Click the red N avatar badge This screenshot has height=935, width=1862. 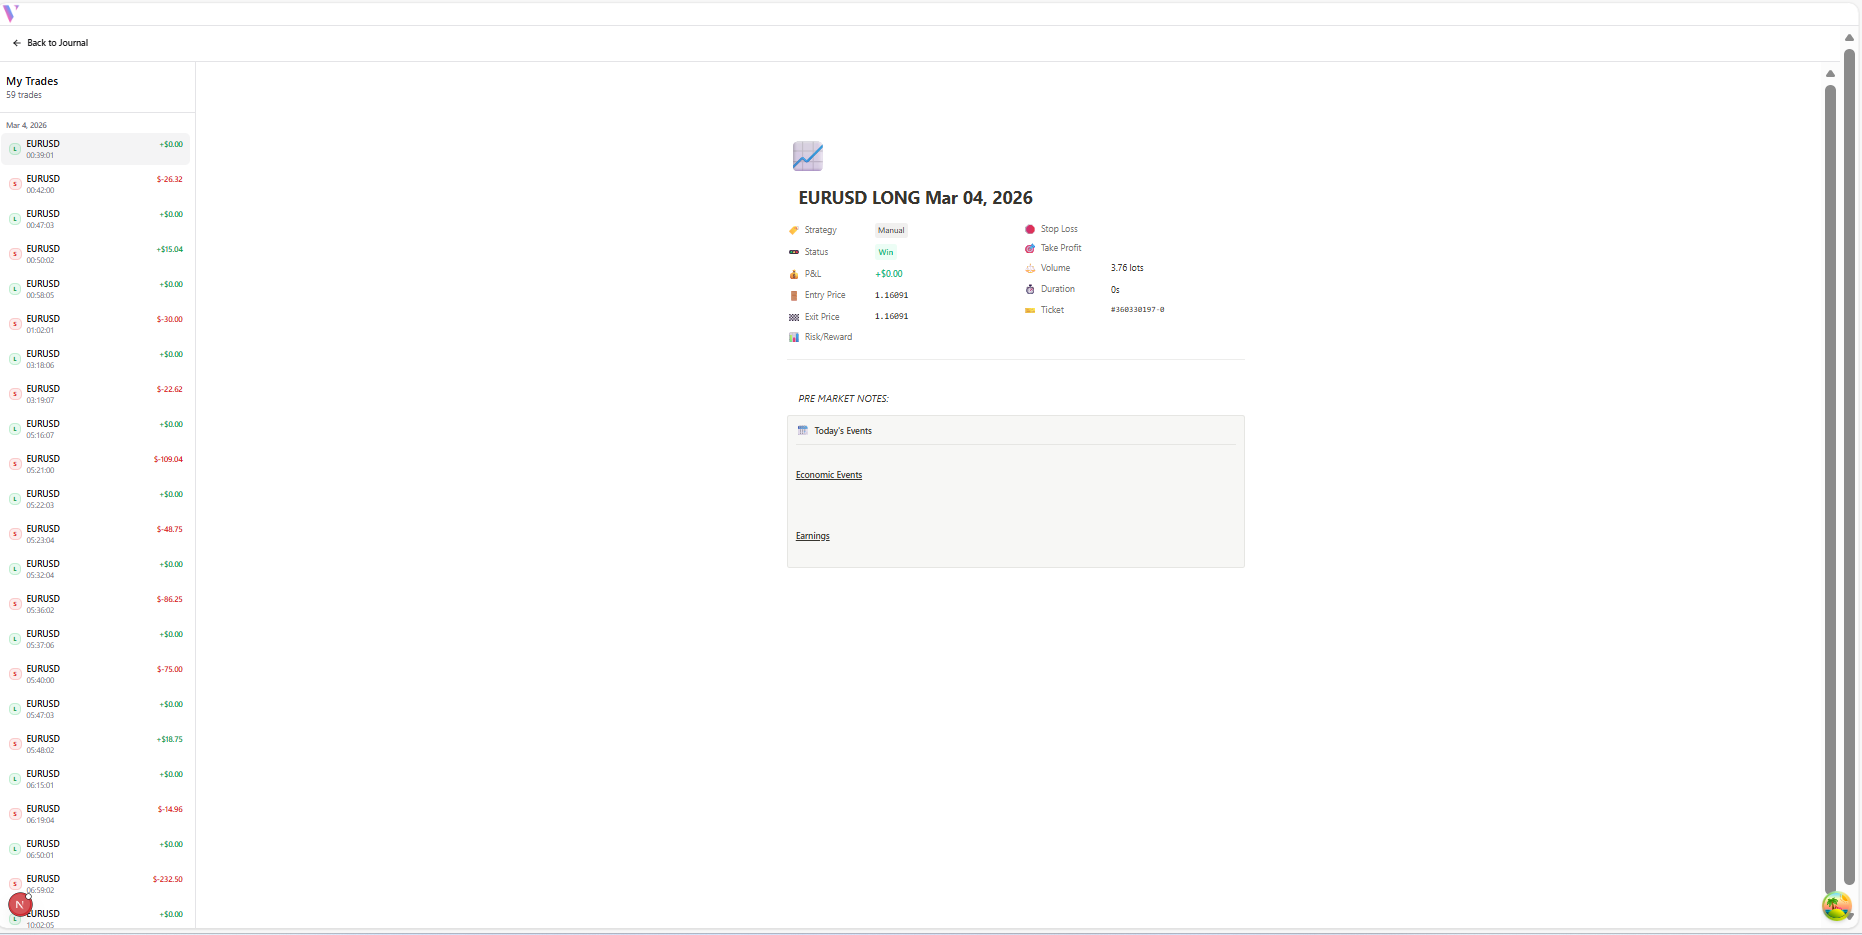(x=20, y=905)
